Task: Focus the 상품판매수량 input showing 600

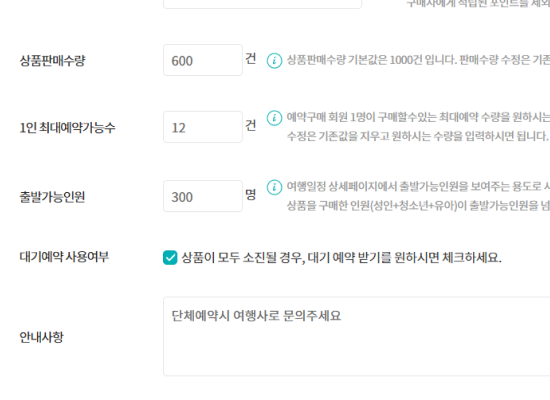Action: coord(203,60)
